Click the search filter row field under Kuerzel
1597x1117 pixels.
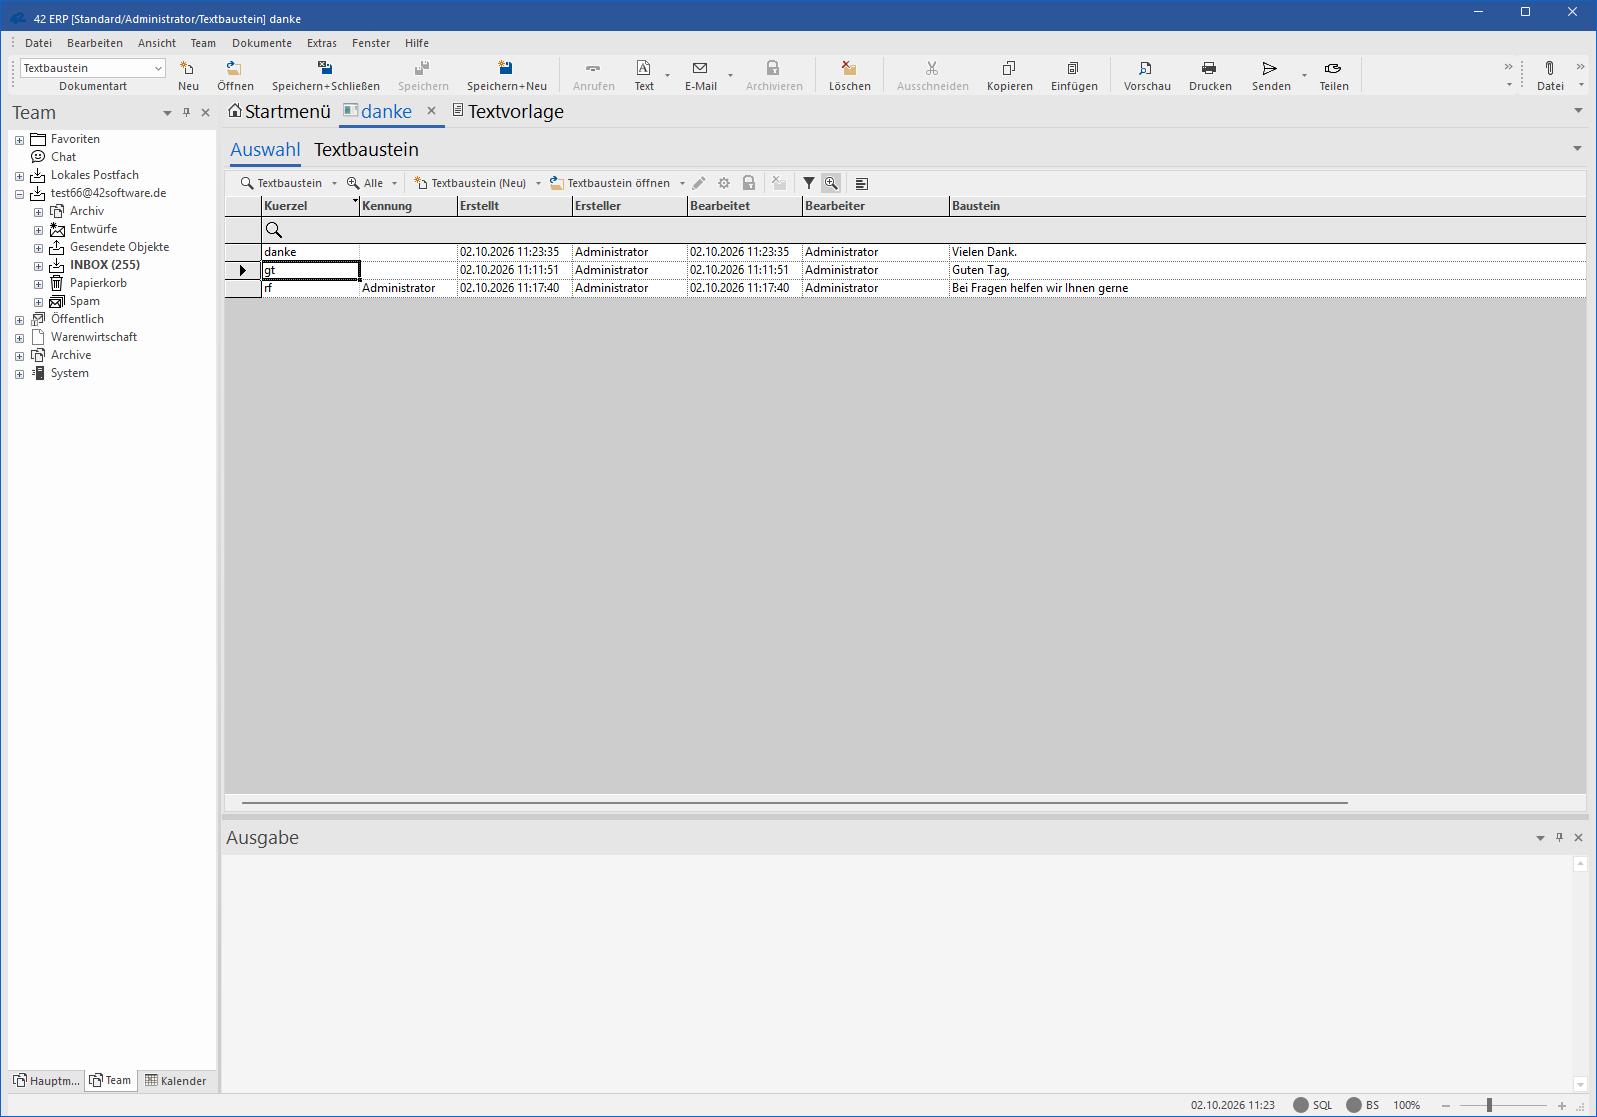point(310,230)
